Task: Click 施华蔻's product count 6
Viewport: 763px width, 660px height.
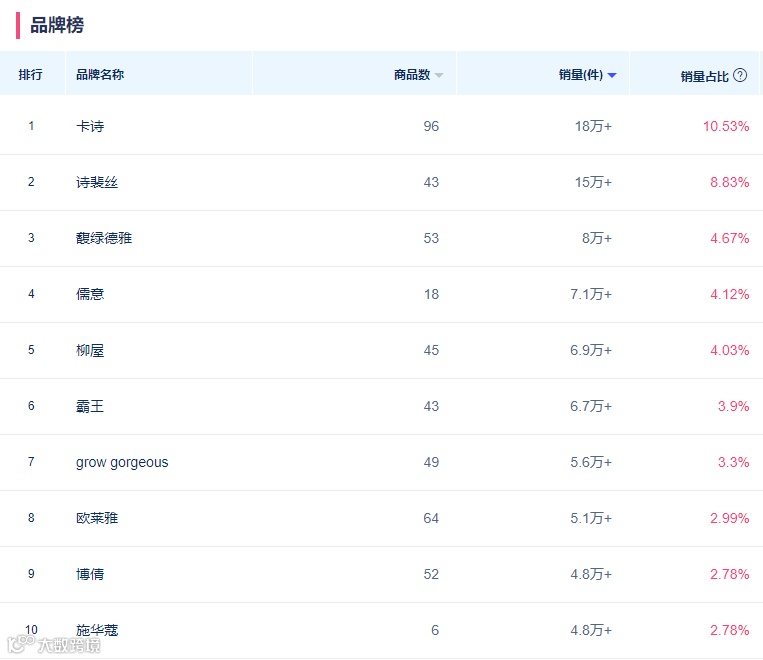Action: click(x=435, y=630)
